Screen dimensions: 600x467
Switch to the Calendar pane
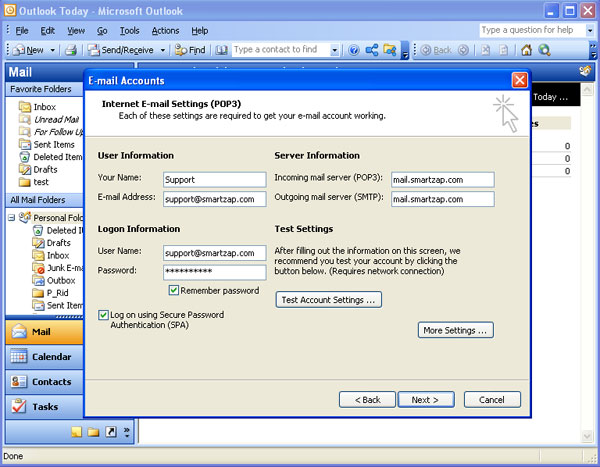44,357
